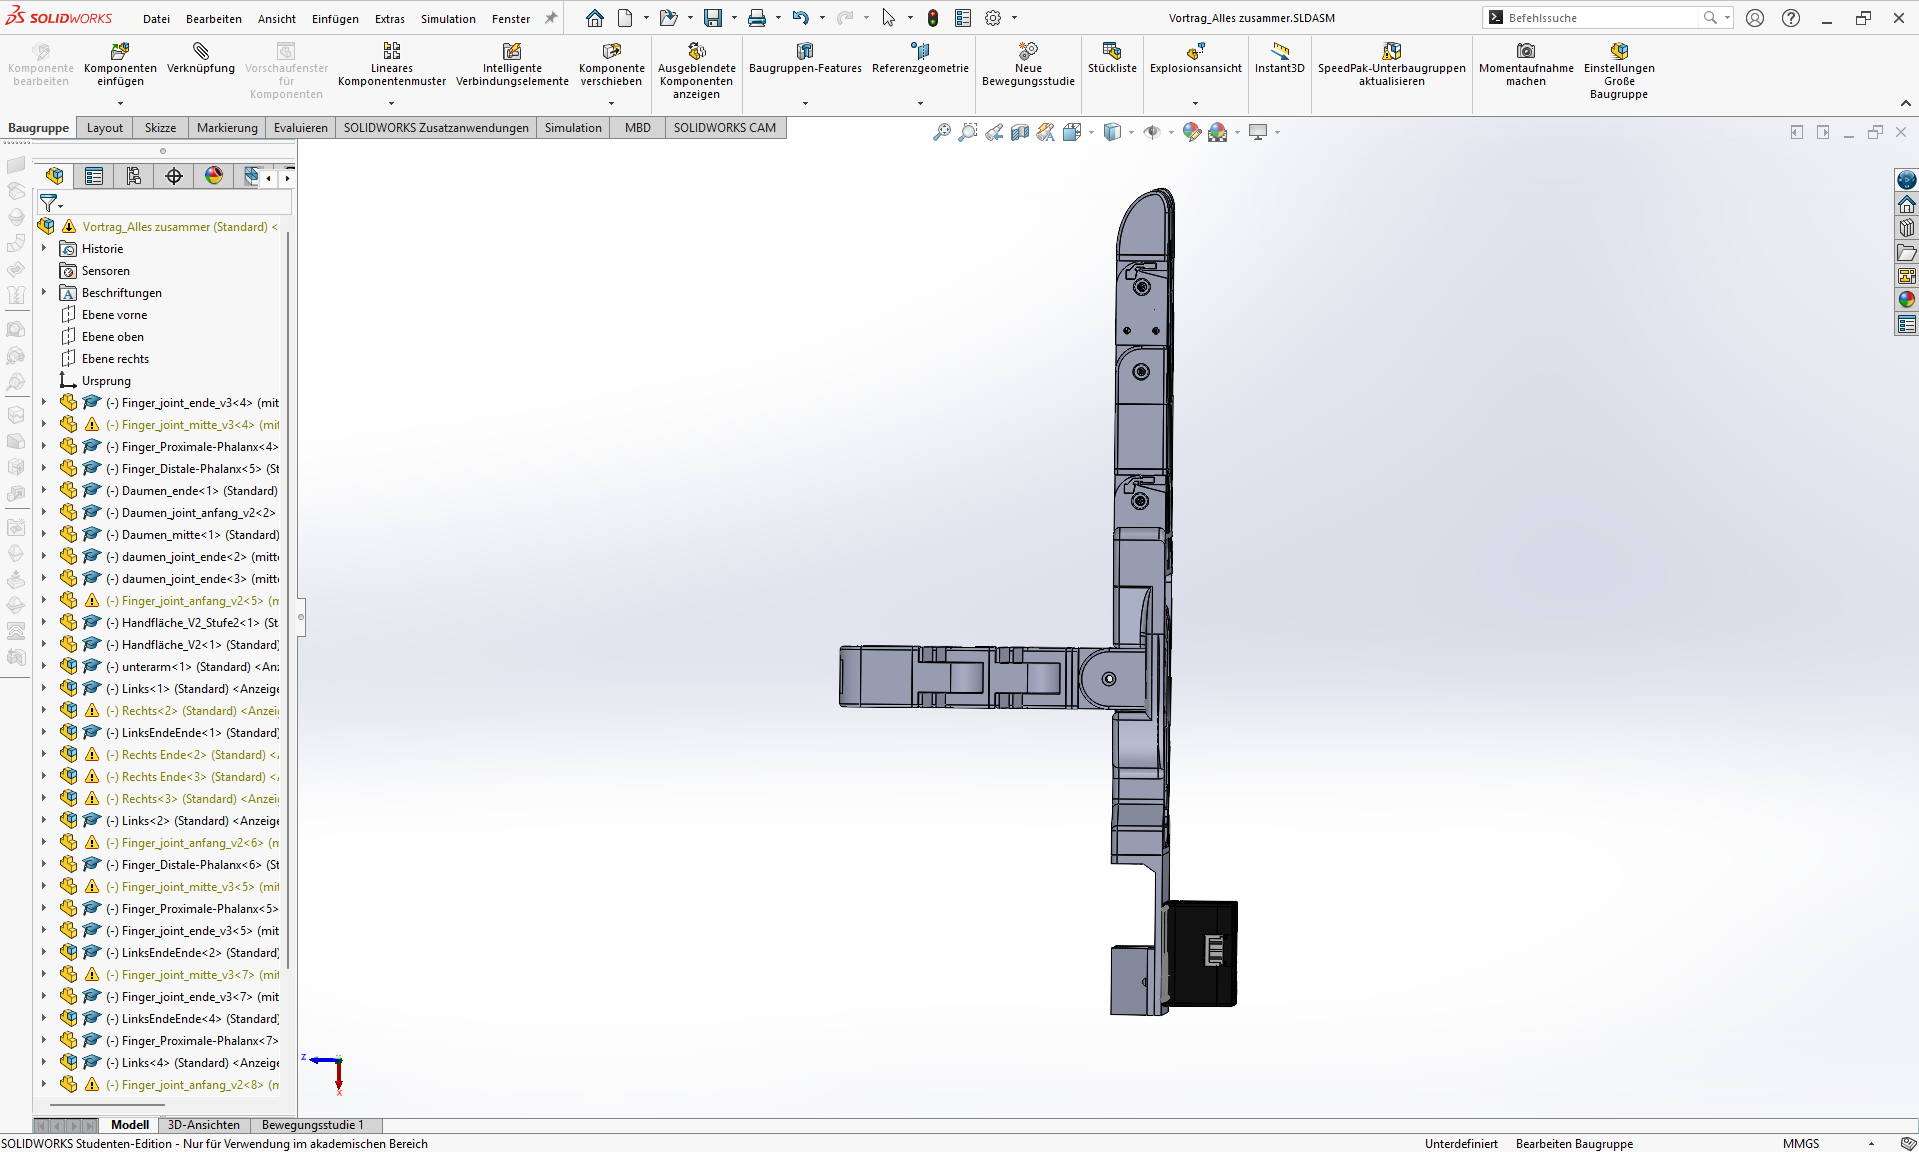Open the DisplayManager color ball tab

(x=214, y=176)
